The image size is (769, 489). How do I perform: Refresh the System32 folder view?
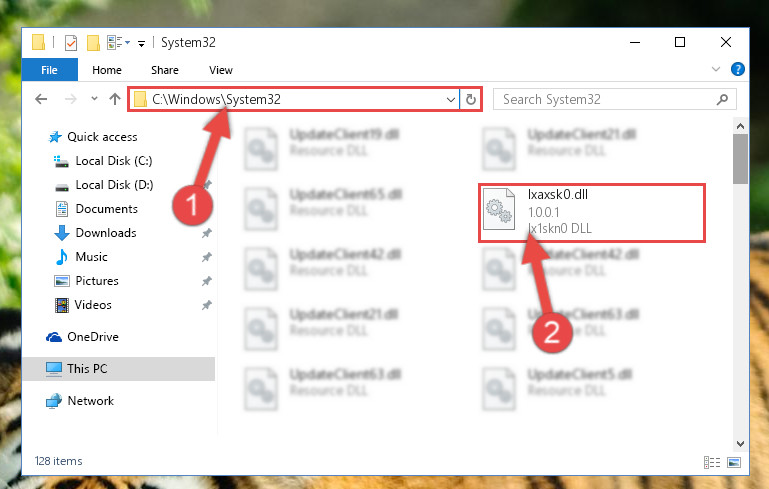[x=471, y=99]
